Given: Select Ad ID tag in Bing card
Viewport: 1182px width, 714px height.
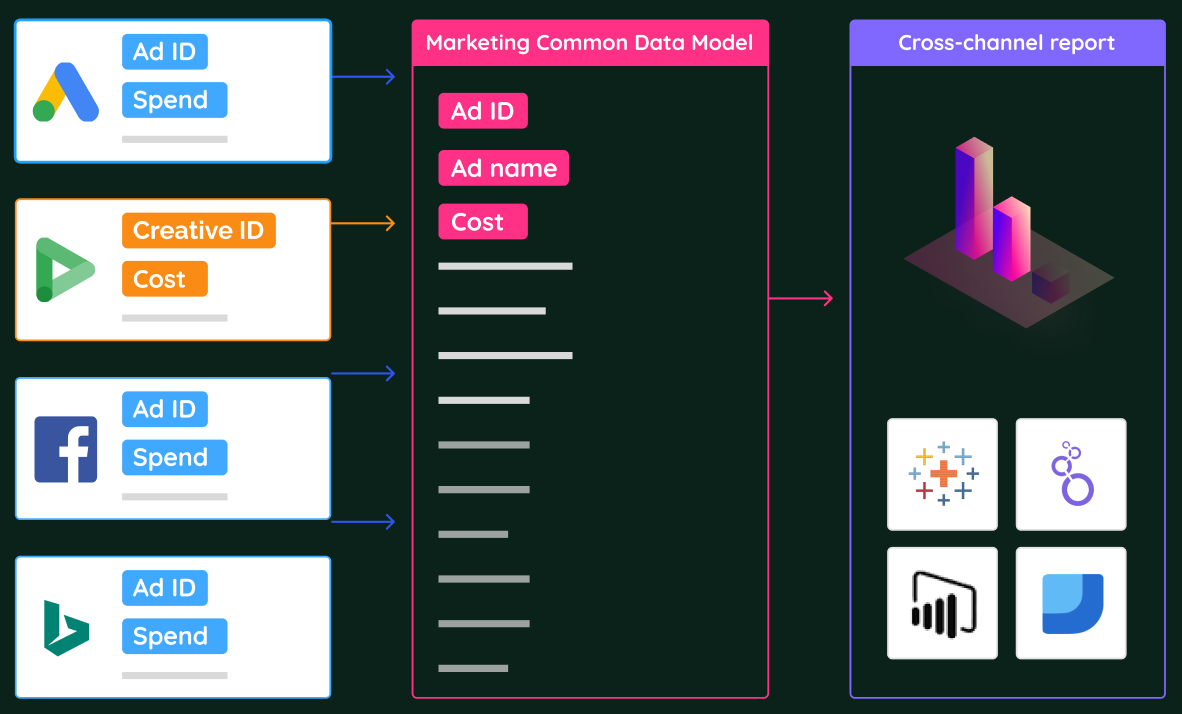Looking at the screenshot, I should pos(165,588).
